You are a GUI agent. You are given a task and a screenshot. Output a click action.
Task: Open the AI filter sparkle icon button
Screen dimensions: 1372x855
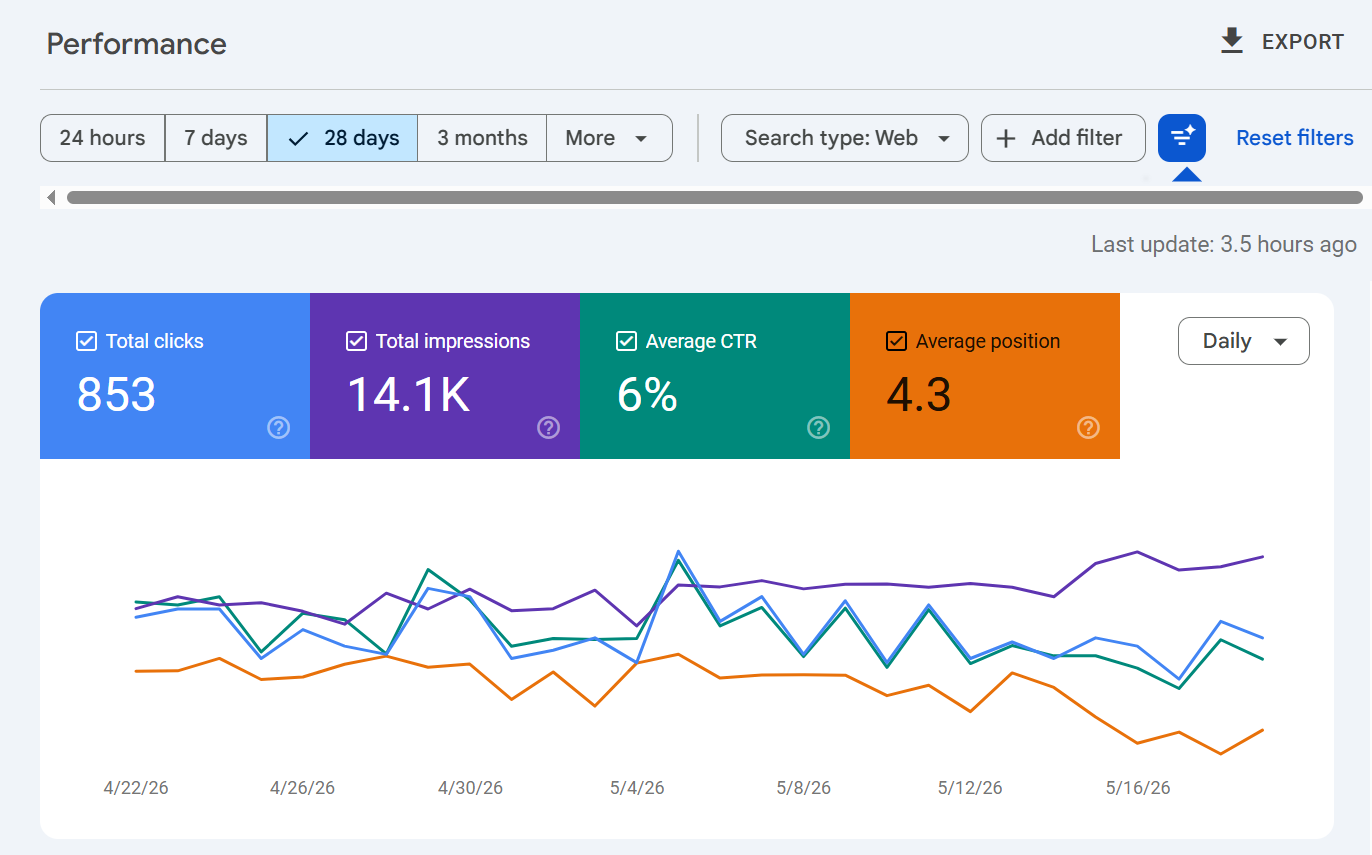[1182, 138]
